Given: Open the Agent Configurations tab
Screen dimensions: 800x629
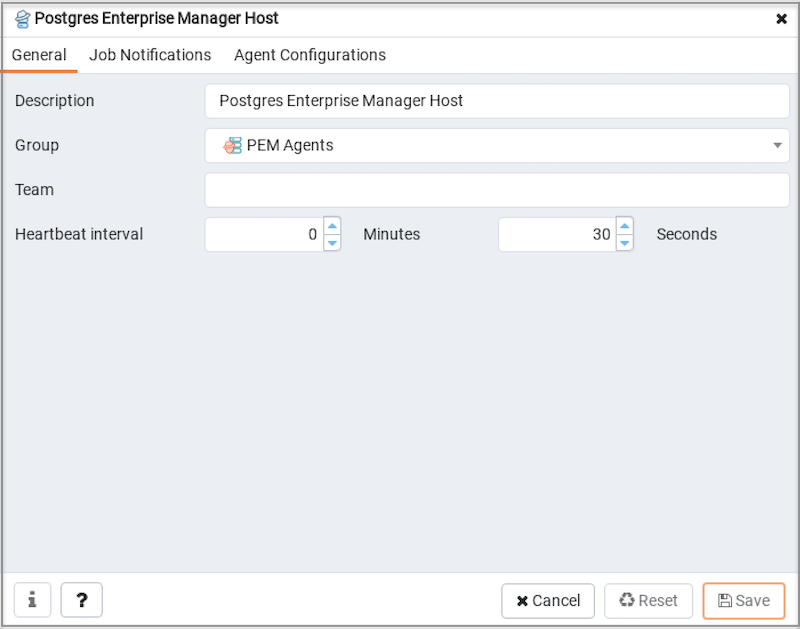Looking at the screenshot, I should 310,55.
